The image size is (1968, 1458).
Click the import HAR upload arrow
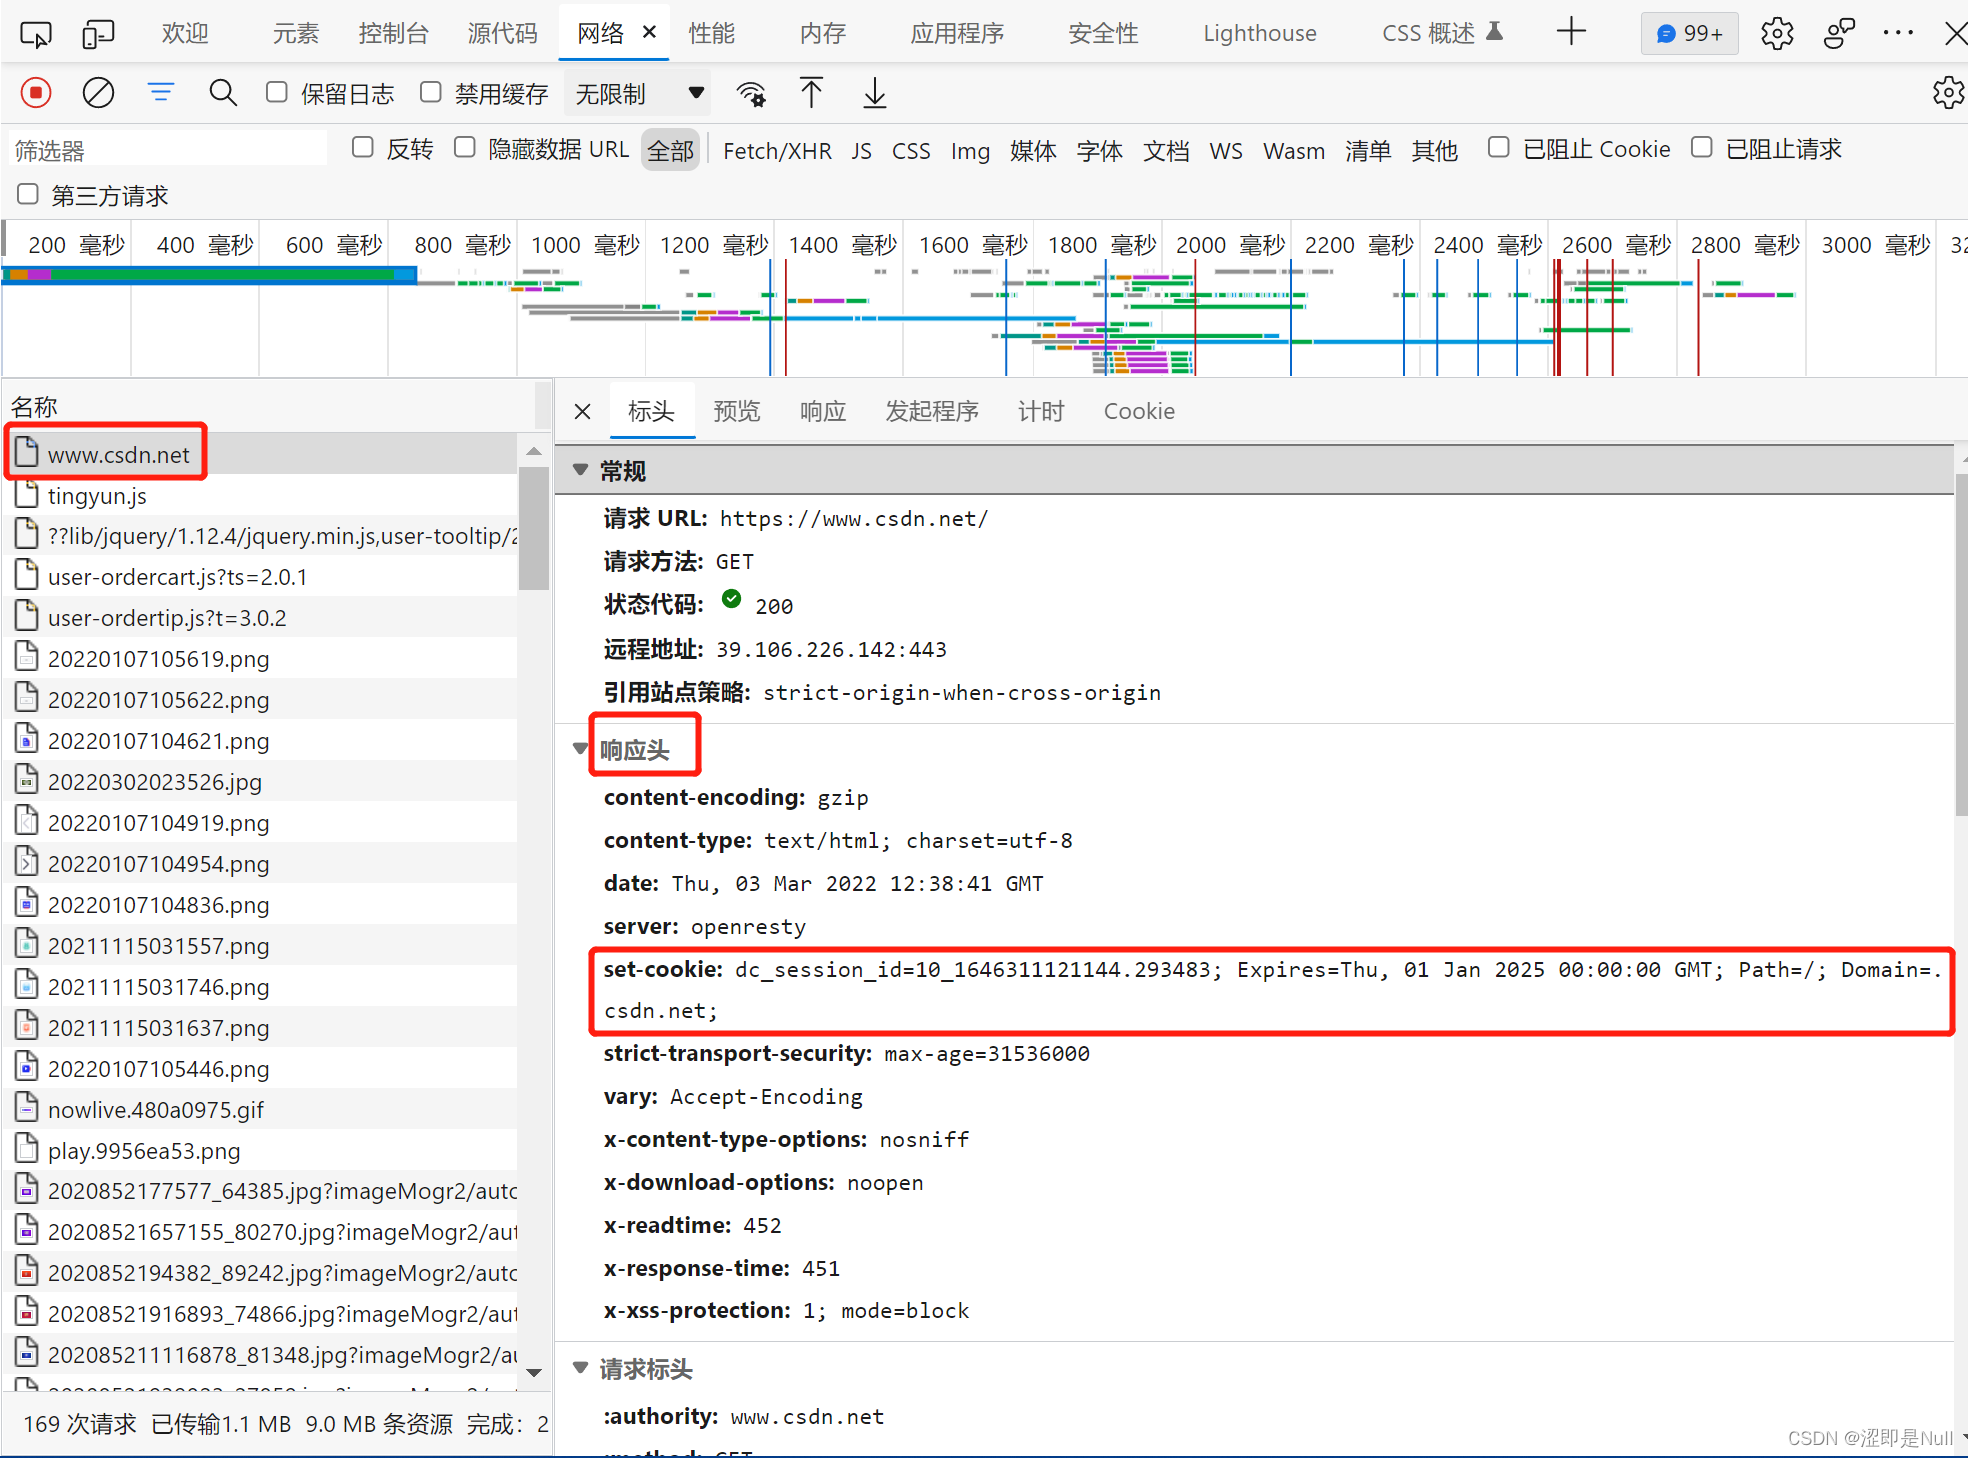pyautogui.click(x=812, y=93)
